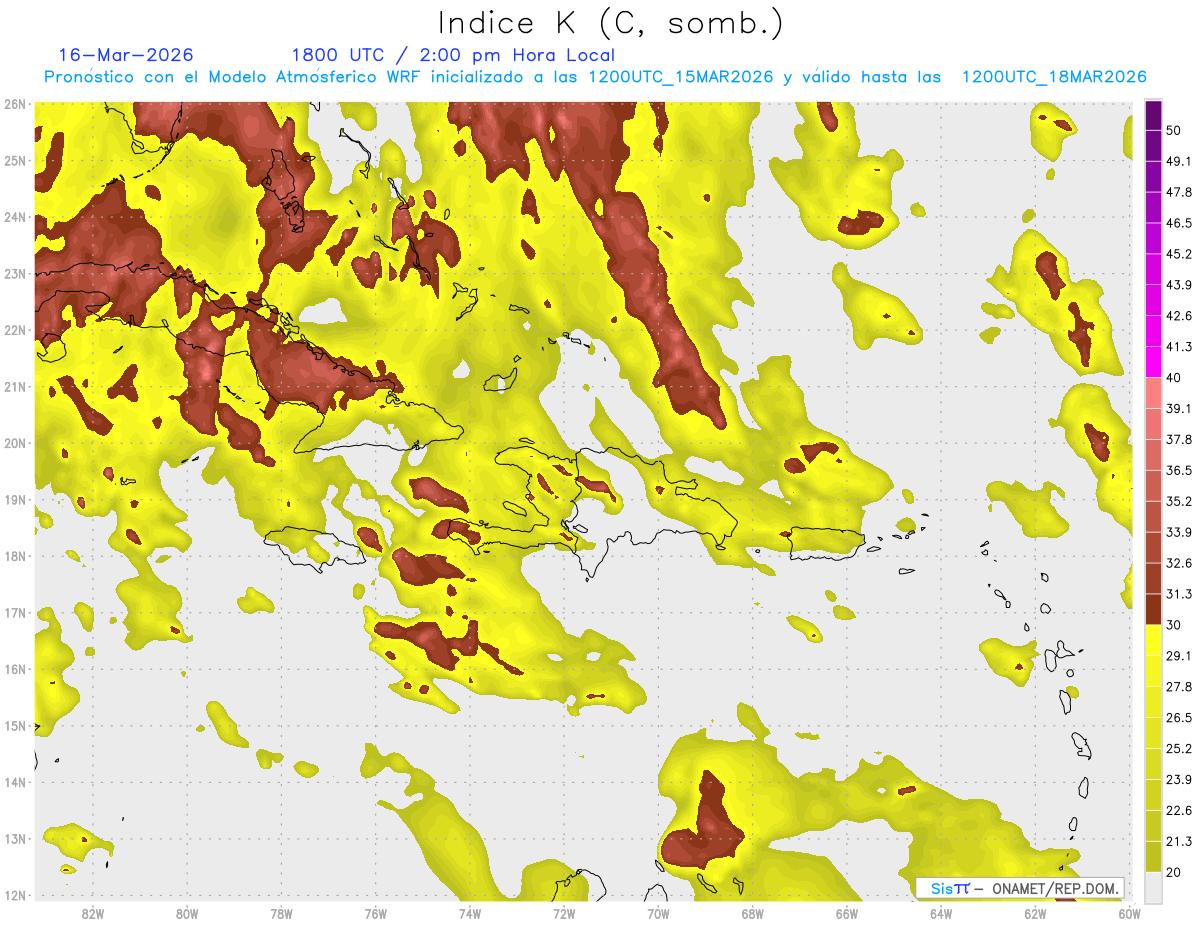Pick the dark brown swatch between 30 and 31.3
This screenshot has height=927, width=1200.
coord(1153,609)
